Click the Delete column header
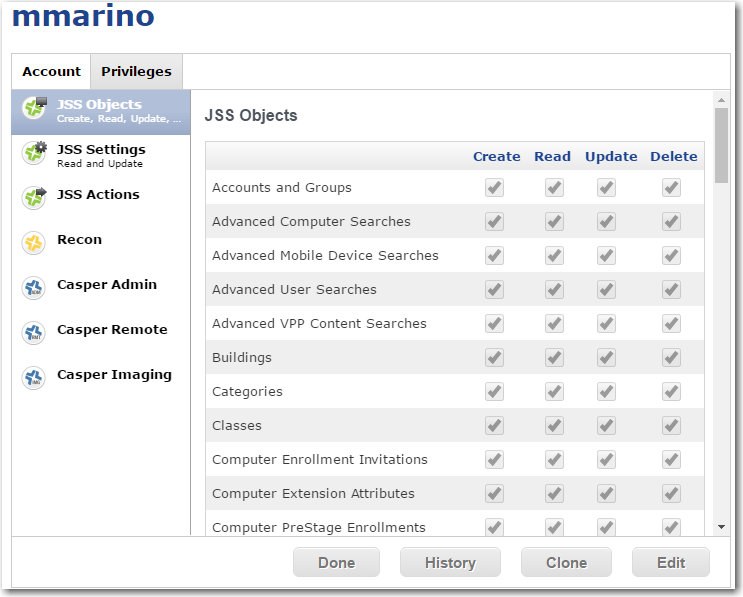Viewport: 743px width, 597px height. tap(673, 156)
